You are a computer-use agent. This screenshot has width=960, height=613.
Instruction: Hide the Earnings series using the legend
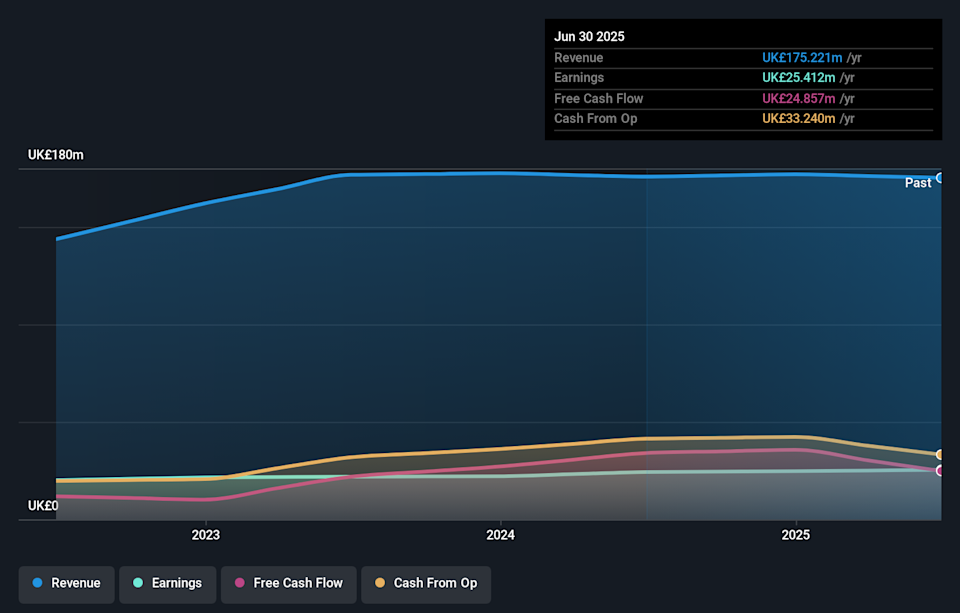coord(167,583)
